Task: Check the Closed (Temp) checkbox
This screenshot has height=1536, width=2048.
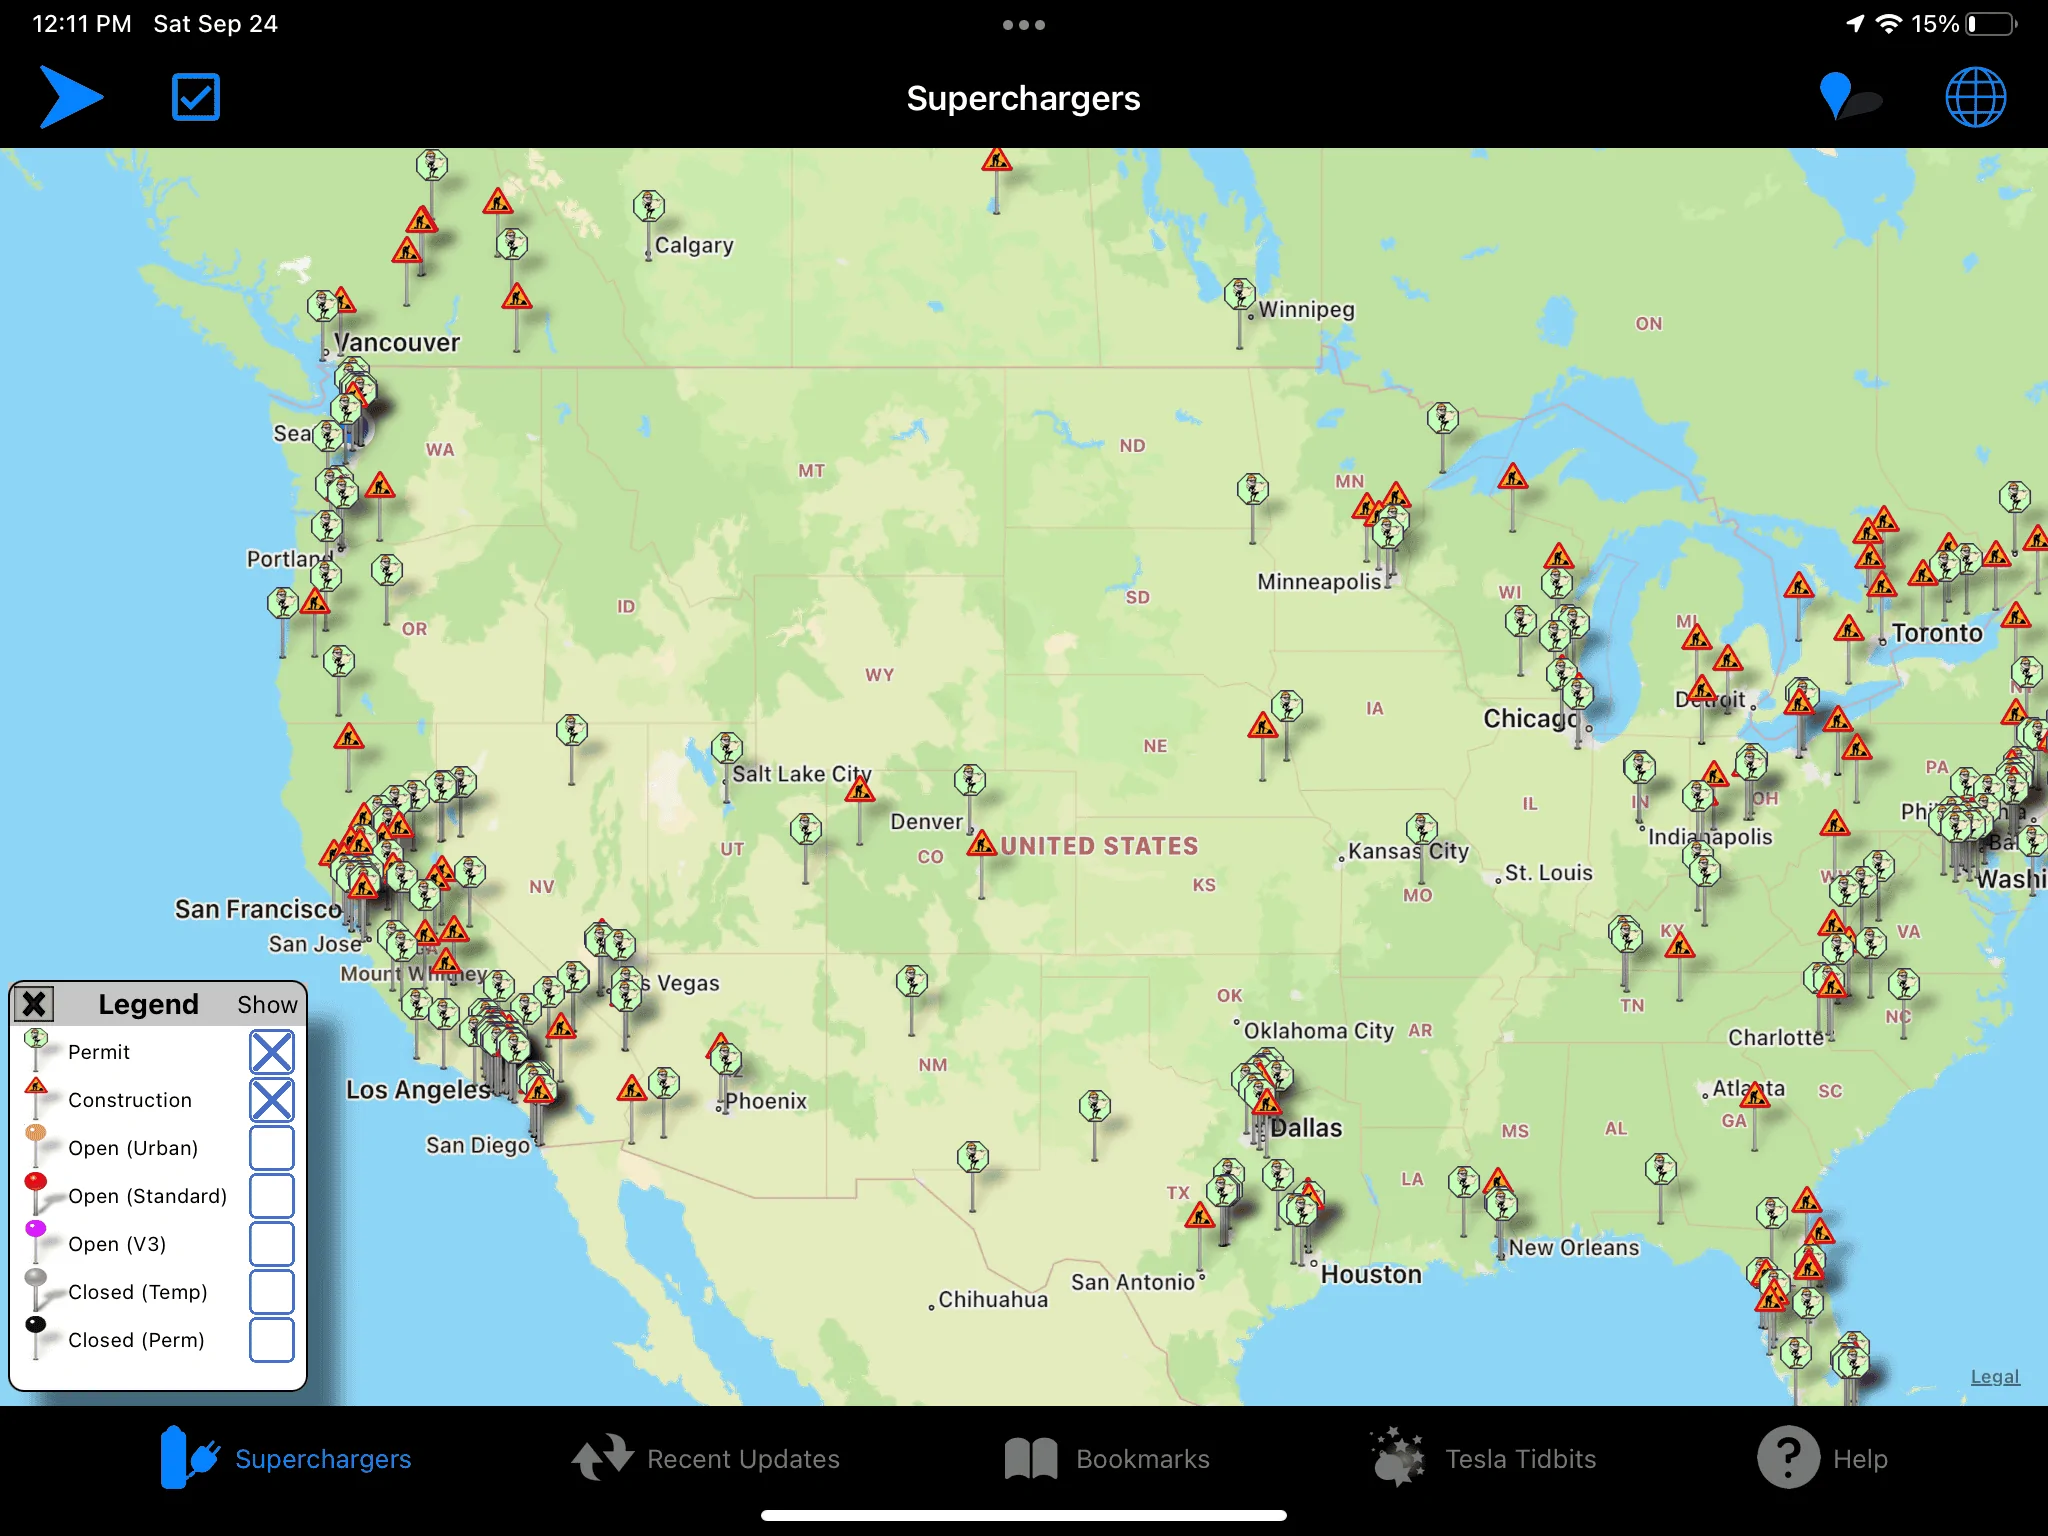Action: tap(272, 1292)
